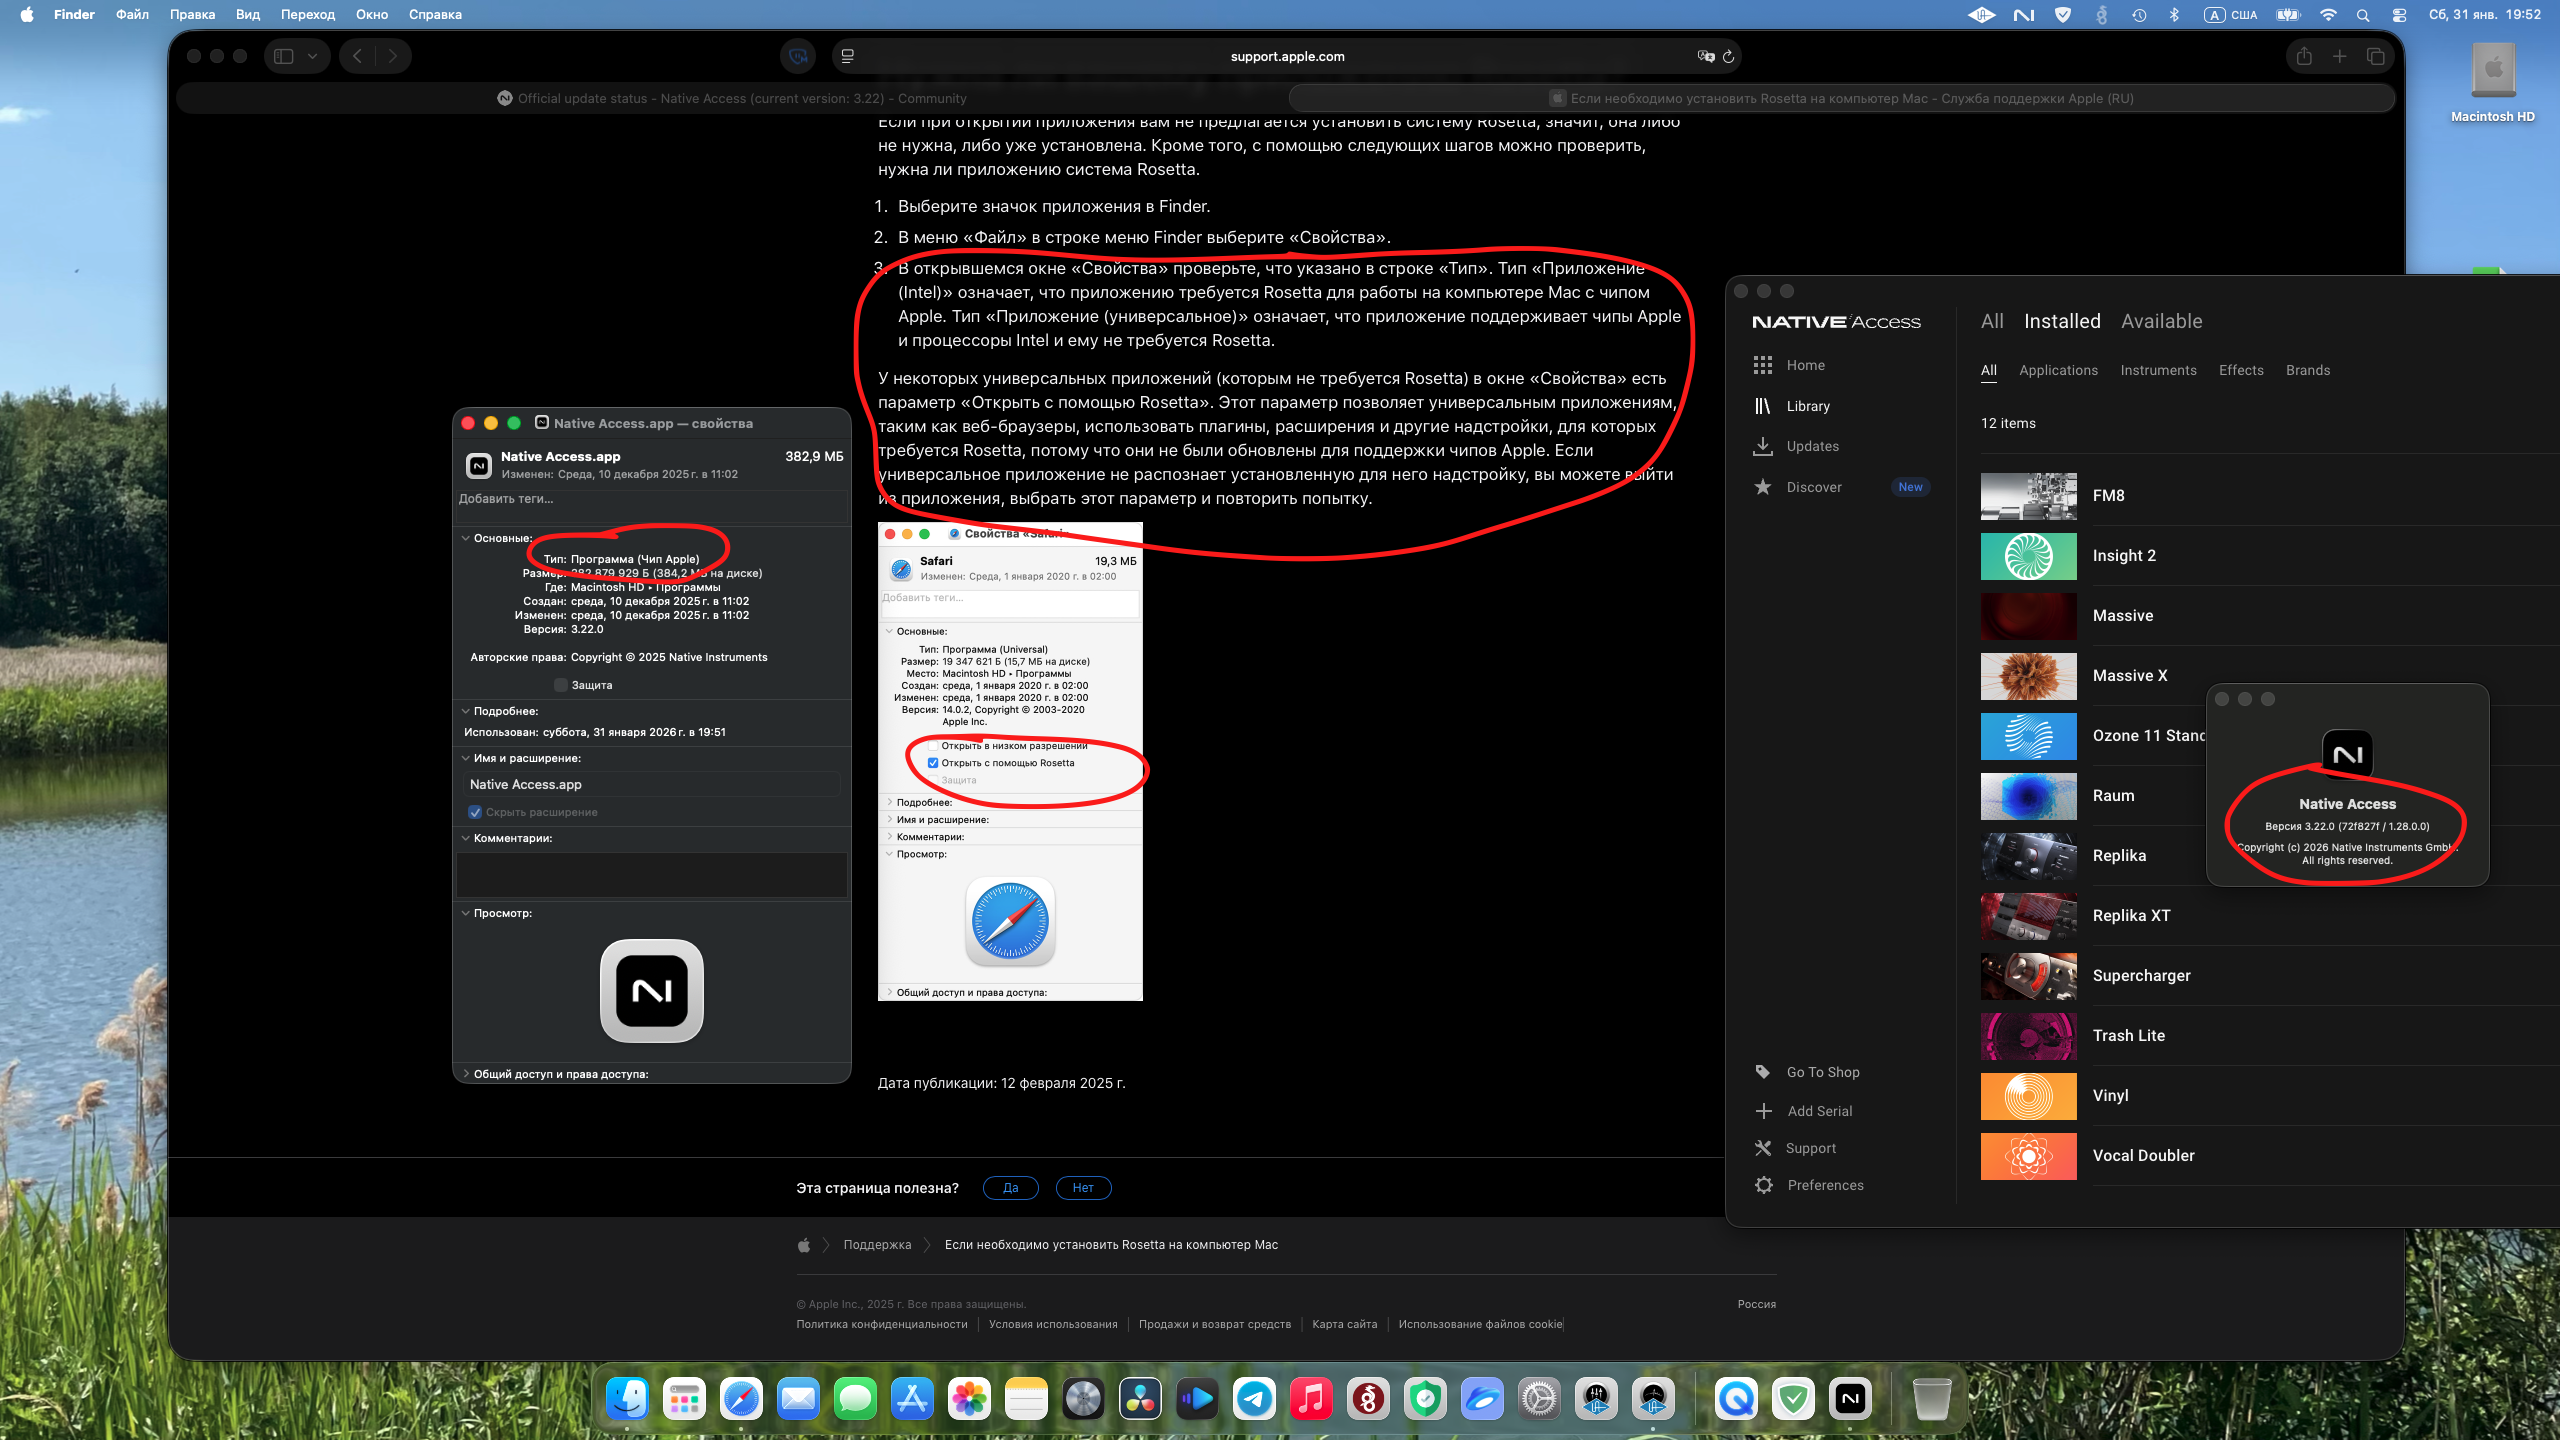Click Go To Shop tag icon
The image size is (2560, 1440).
coord(1762,1072)
